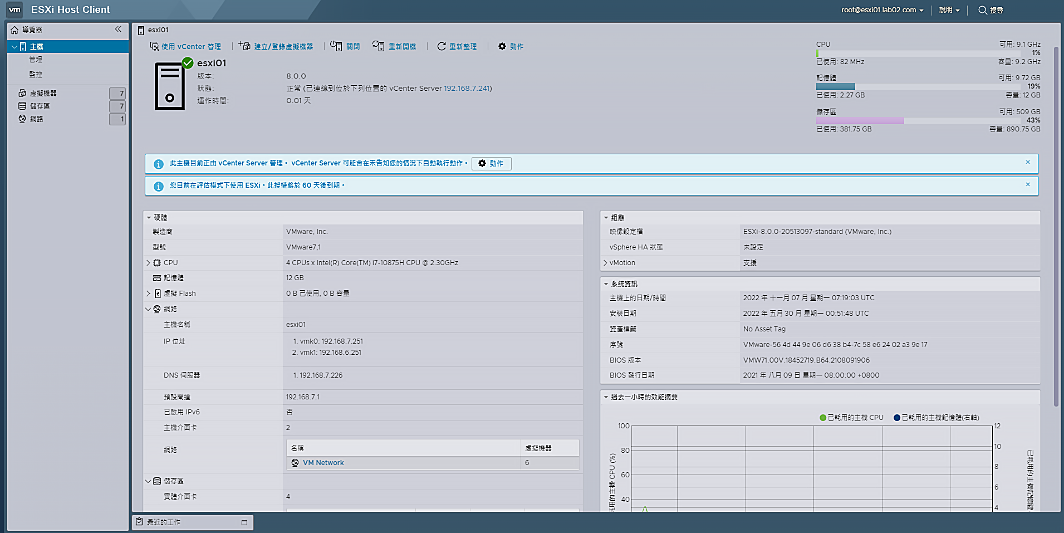Click the search magnifier in top bar
The image size is (1064, 533).
(x=983, y=10)
